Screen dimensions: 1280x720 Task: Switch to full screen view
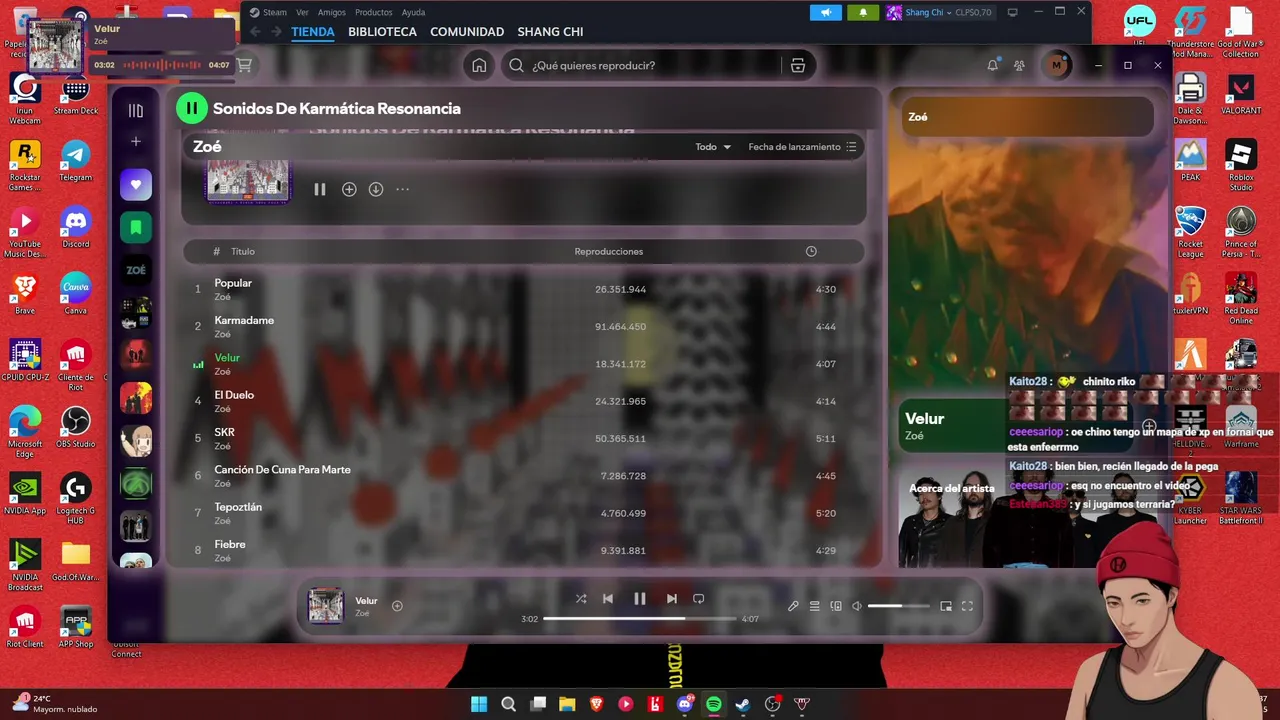click(967, 606)
